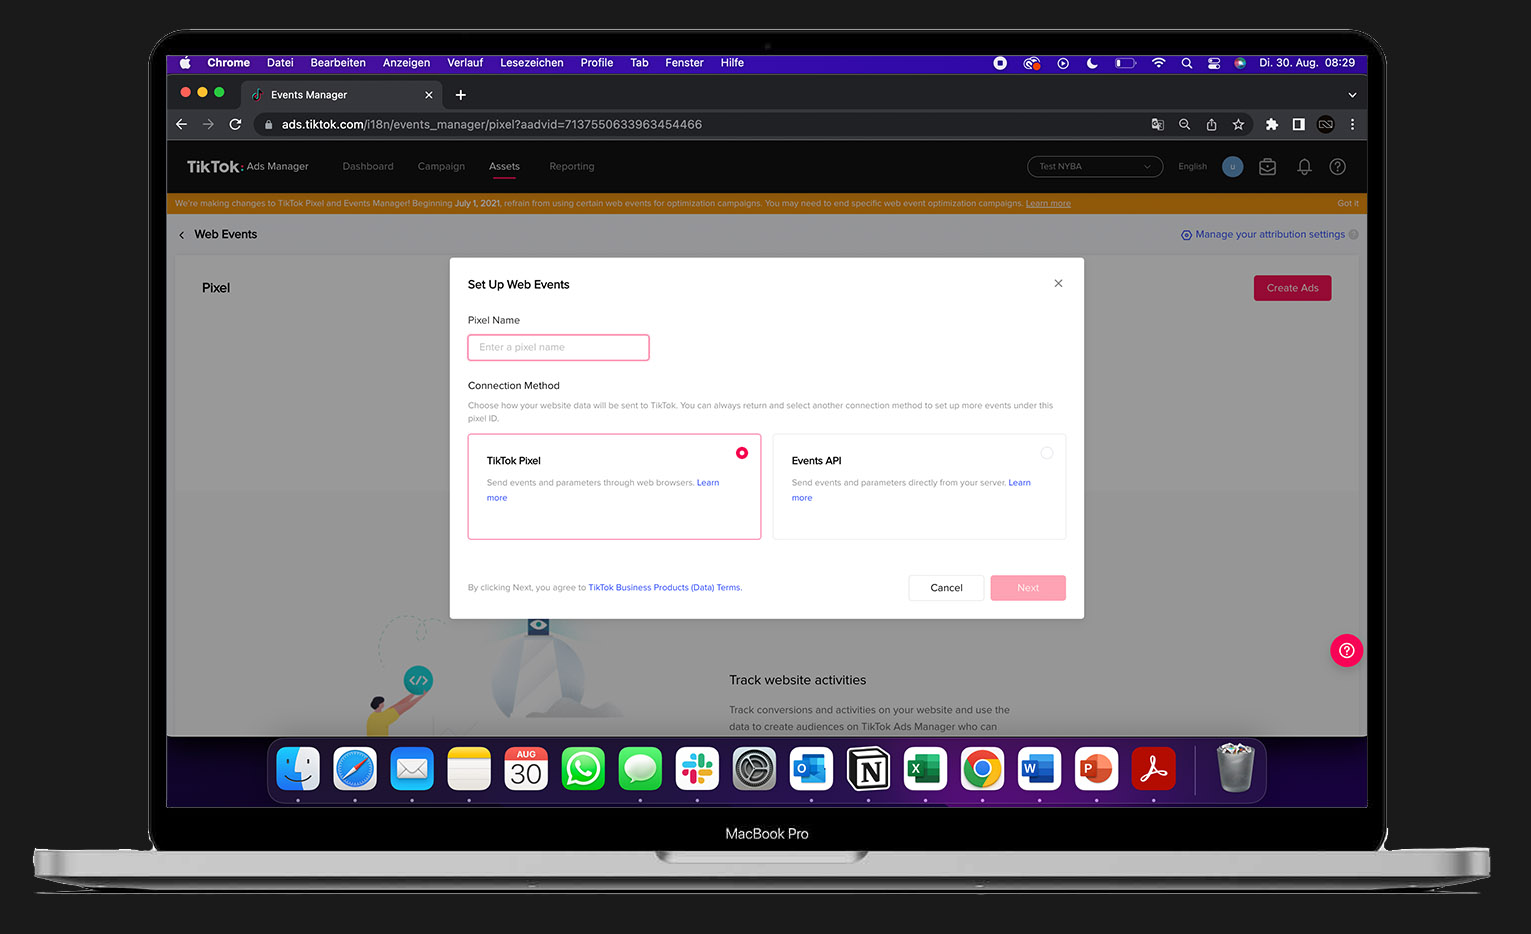The height and width of the screenshot is (934, 1531).
Task: Click the Wi-Fi status icon
Action: click(1158, 63)
